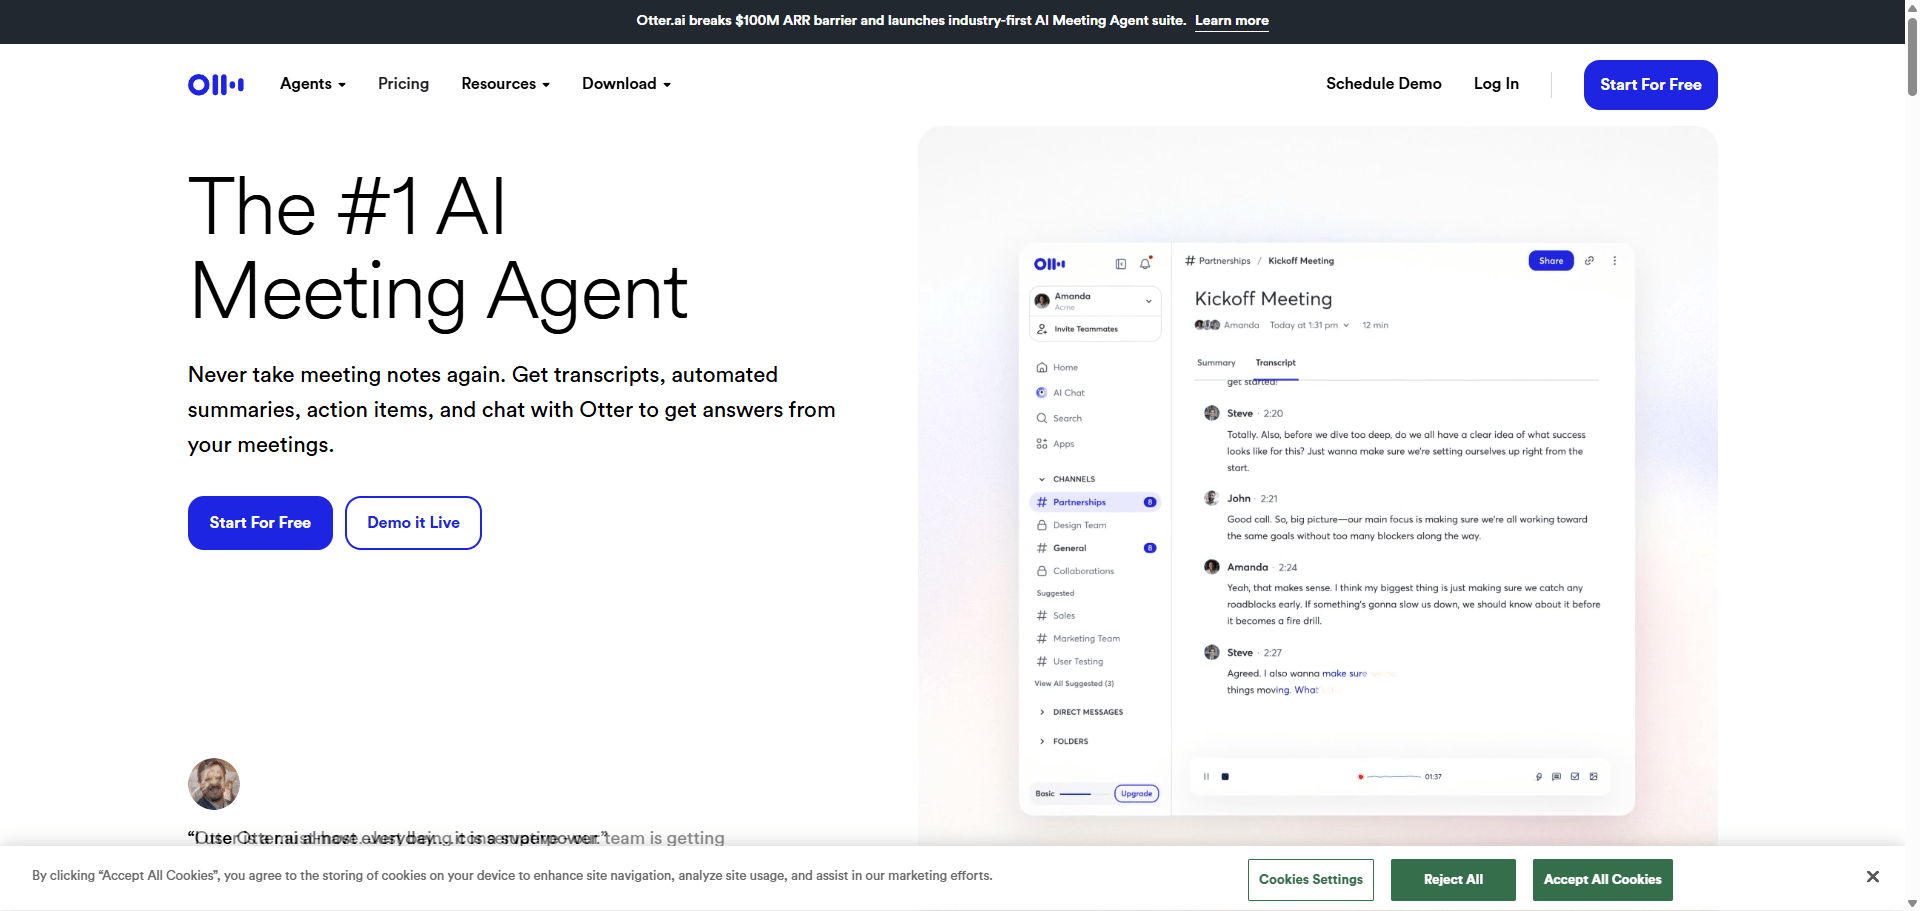The image size is (1920, 911).
Task: Click the Schedule Demo link
Action: tap(1384, 84)
